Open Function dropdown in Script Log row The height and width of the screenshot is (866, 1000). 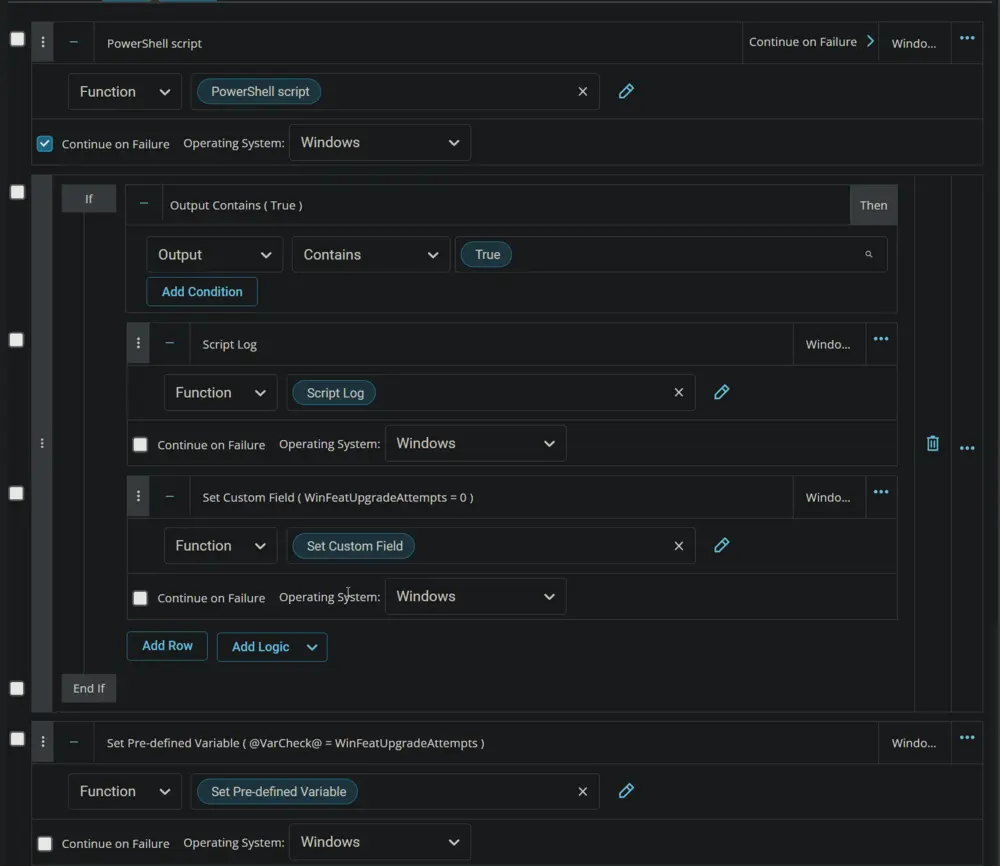(221, 393)
